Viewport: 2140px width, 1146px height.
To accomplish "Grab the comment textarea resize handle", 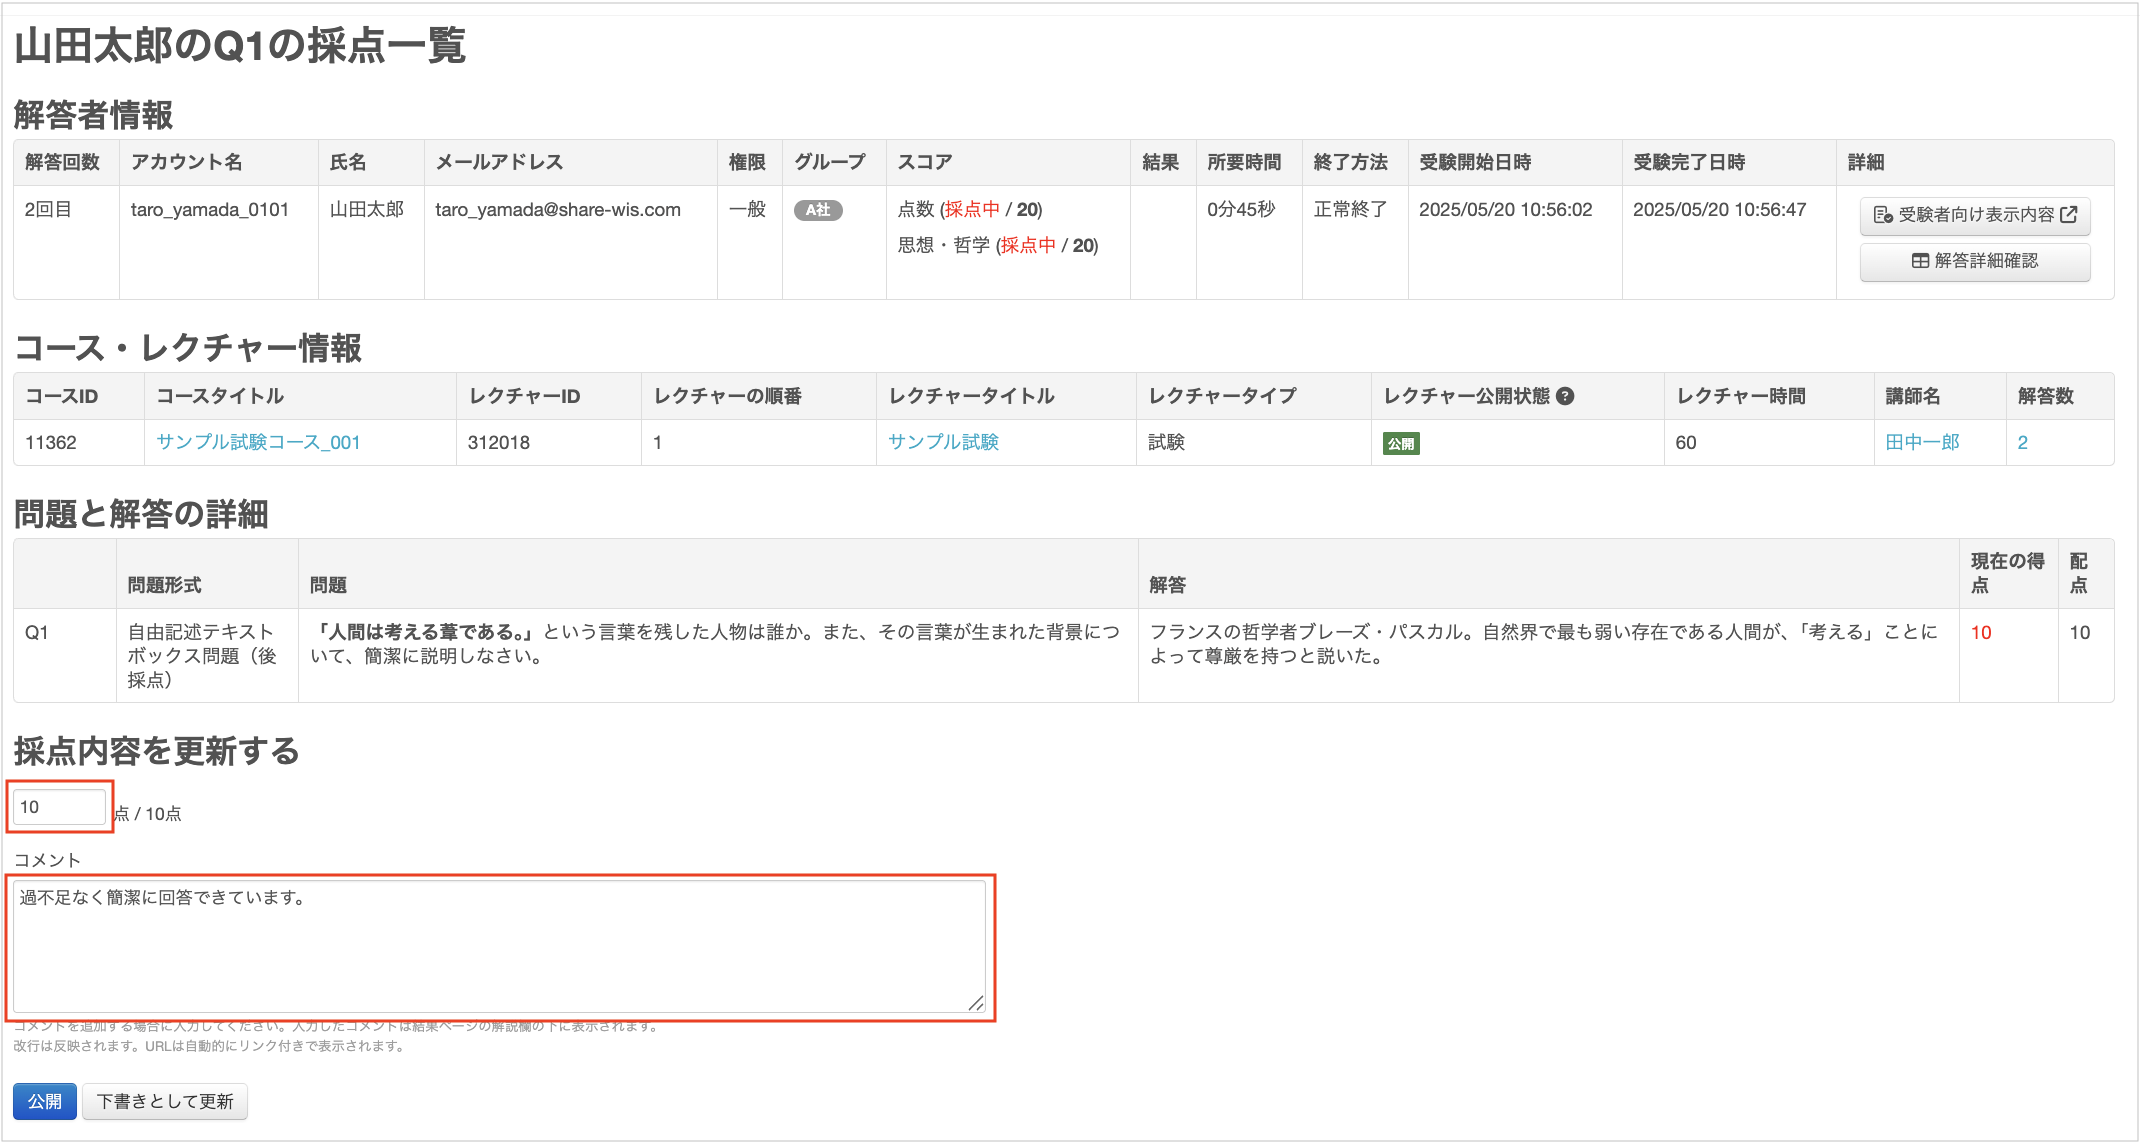I will click(976, 1003).
